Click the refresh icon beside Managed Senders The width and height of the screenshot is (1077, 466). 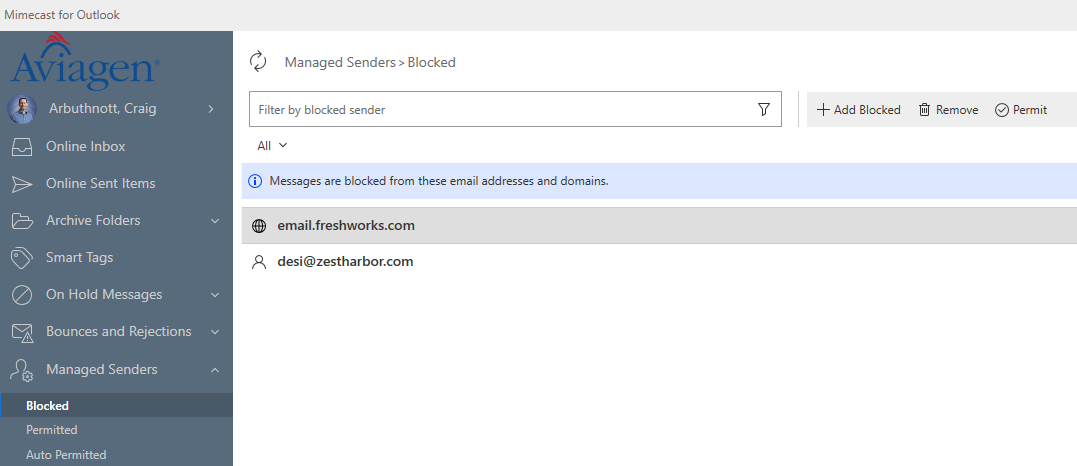point(258,62)
